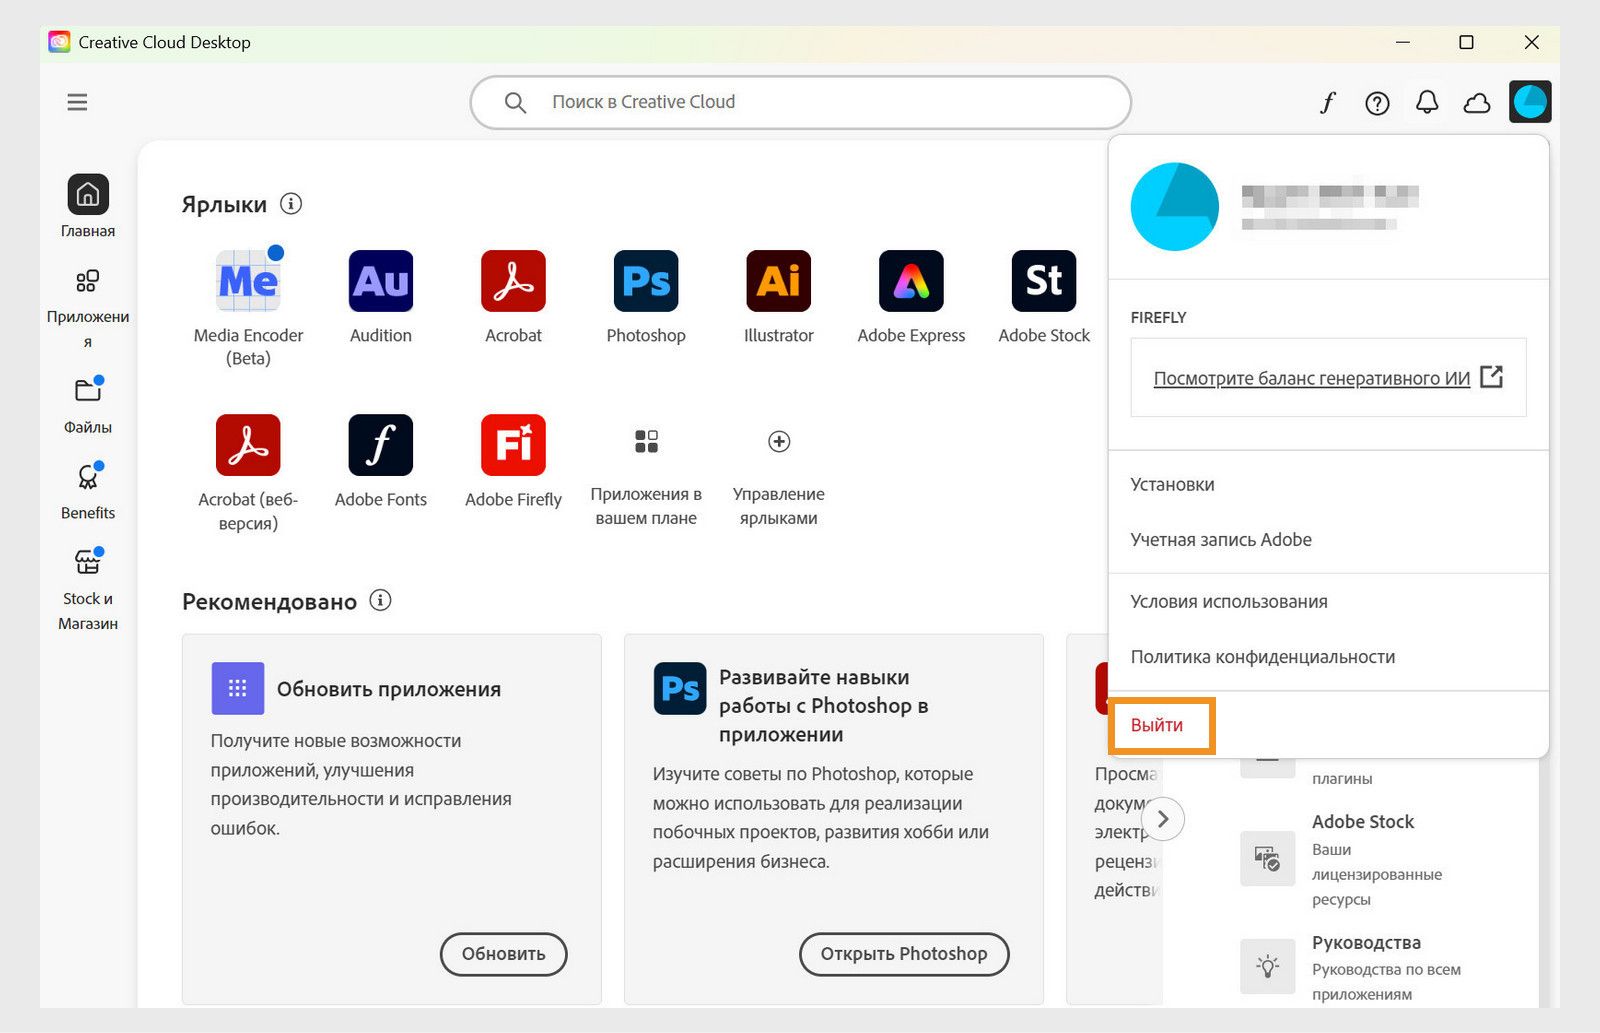This screenshot has width=1600, height=1033.
Task: Click the Руководства lightbulb icon
Action: pyautogui.click(x=1267, y=966)
